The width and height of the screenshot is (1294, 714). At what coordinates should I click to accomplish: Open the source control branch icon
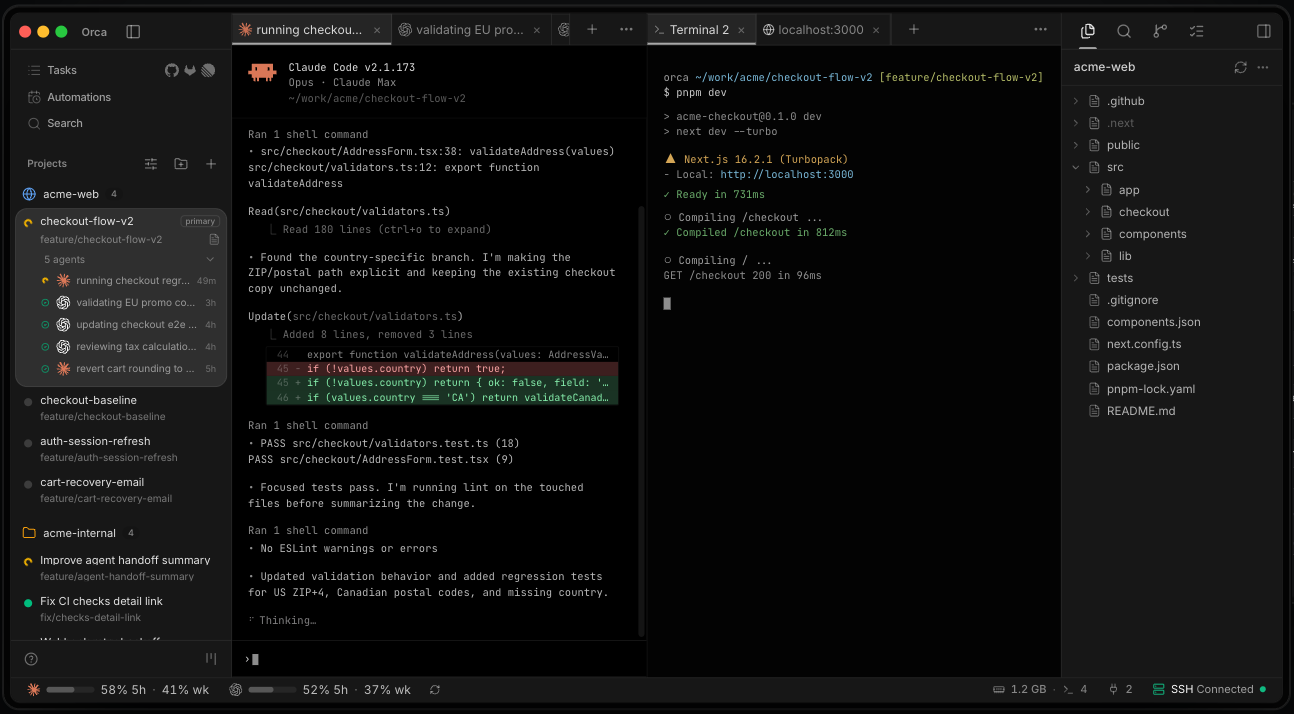[1160, 31]
